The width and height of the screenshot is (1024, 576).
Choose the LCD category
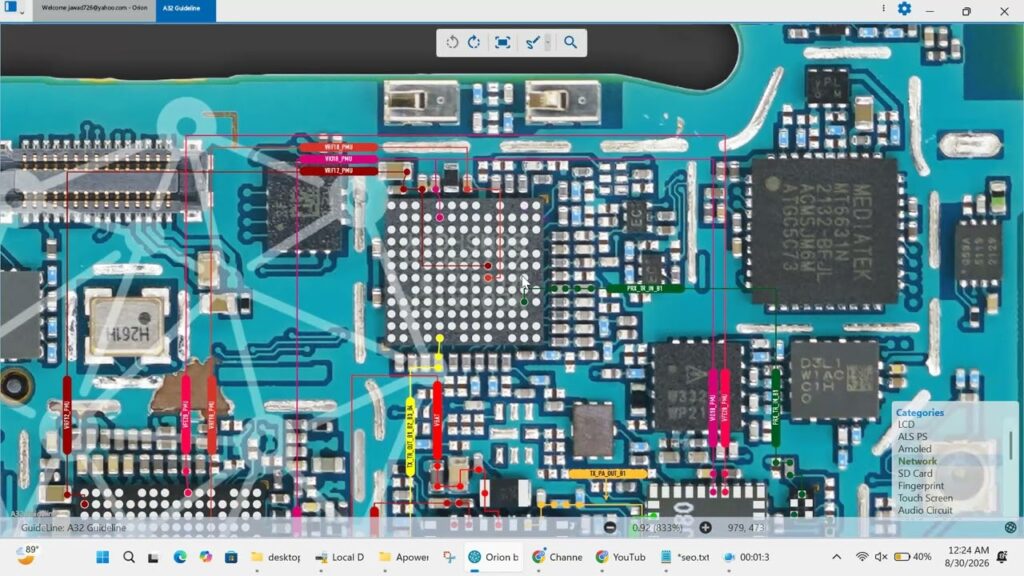[x=906, y=424]
